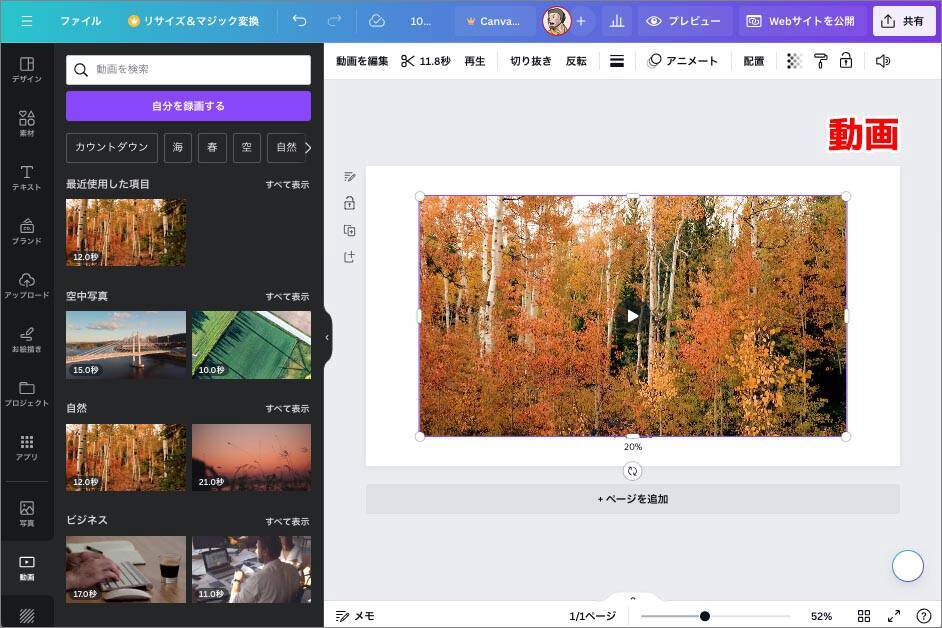
Task: Toggle fullscreen presentation mode
Action: point(894,616)
